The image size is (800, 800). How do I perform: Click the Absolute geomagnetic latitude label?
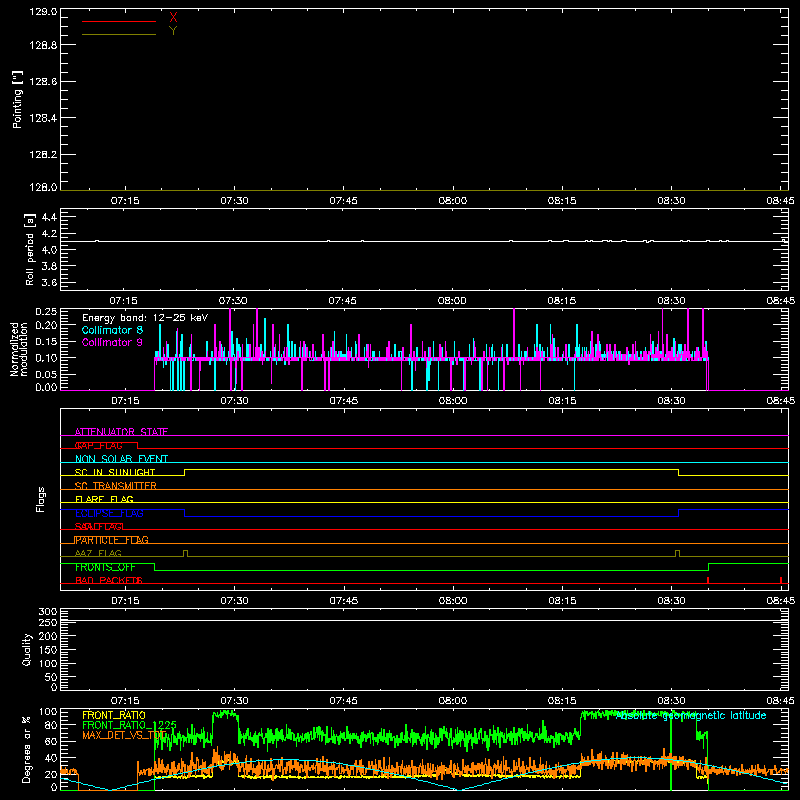click(x=691, y=715)
